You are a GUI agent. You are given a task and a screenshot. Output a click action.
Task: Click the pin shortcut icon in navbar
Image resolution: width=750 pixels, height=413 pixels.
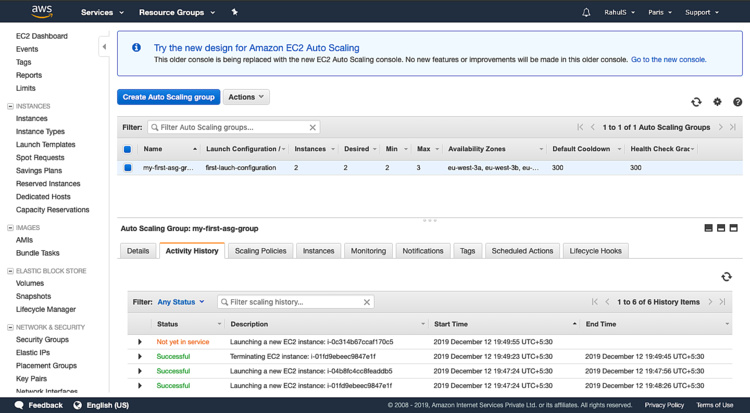tap(235, 12)
